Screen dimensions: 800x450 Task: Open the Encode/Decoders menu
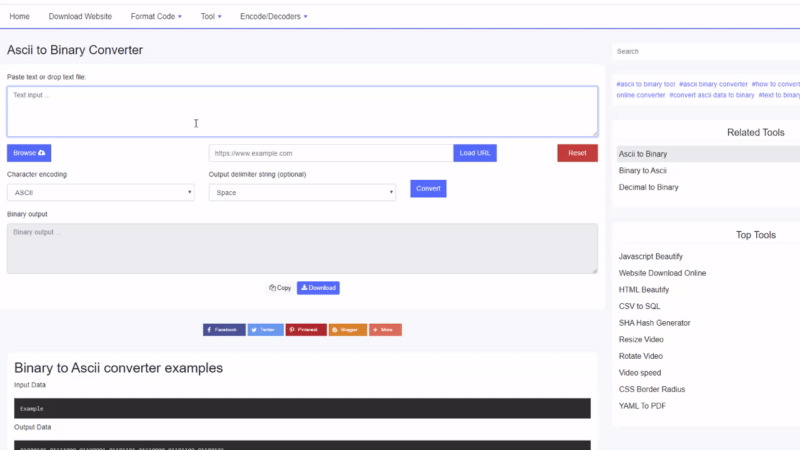pos(274,17)
